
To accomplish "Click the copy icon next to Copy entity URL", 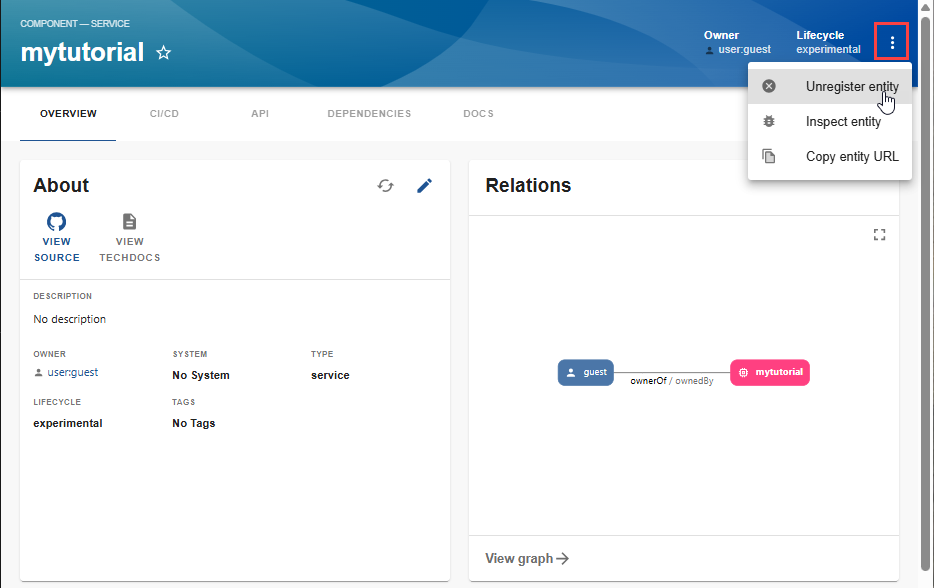I will (769, 156).
